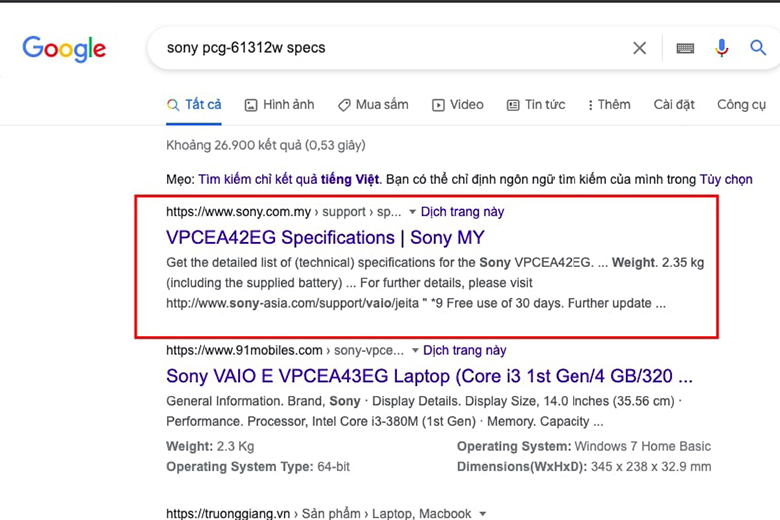The height and width of the screenshot is (520, 780).
Task: Click 'Tìm kiếm chỉ kết quả tiếng Việt' link
Action: 289,179
